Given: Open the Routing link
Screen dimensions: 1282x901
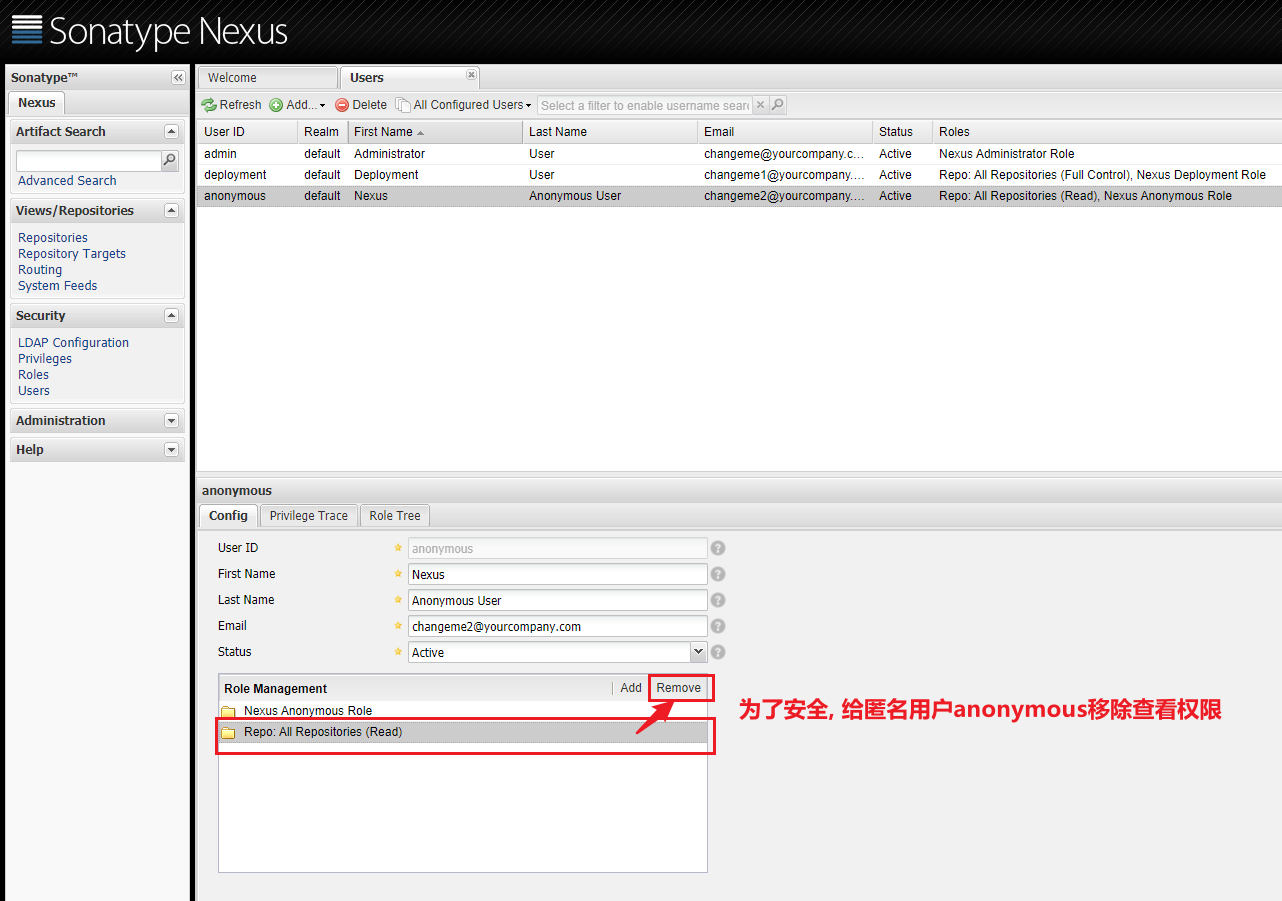Looking at the screenshot, I should coord(40,270).
